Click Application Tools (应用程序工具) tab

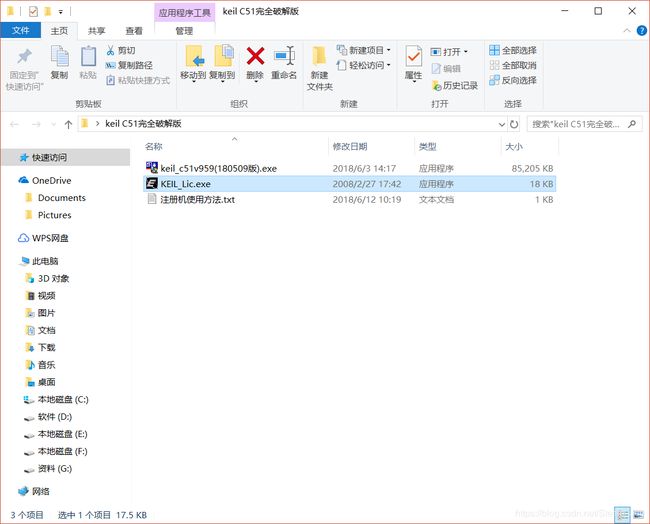coord(184,12)
